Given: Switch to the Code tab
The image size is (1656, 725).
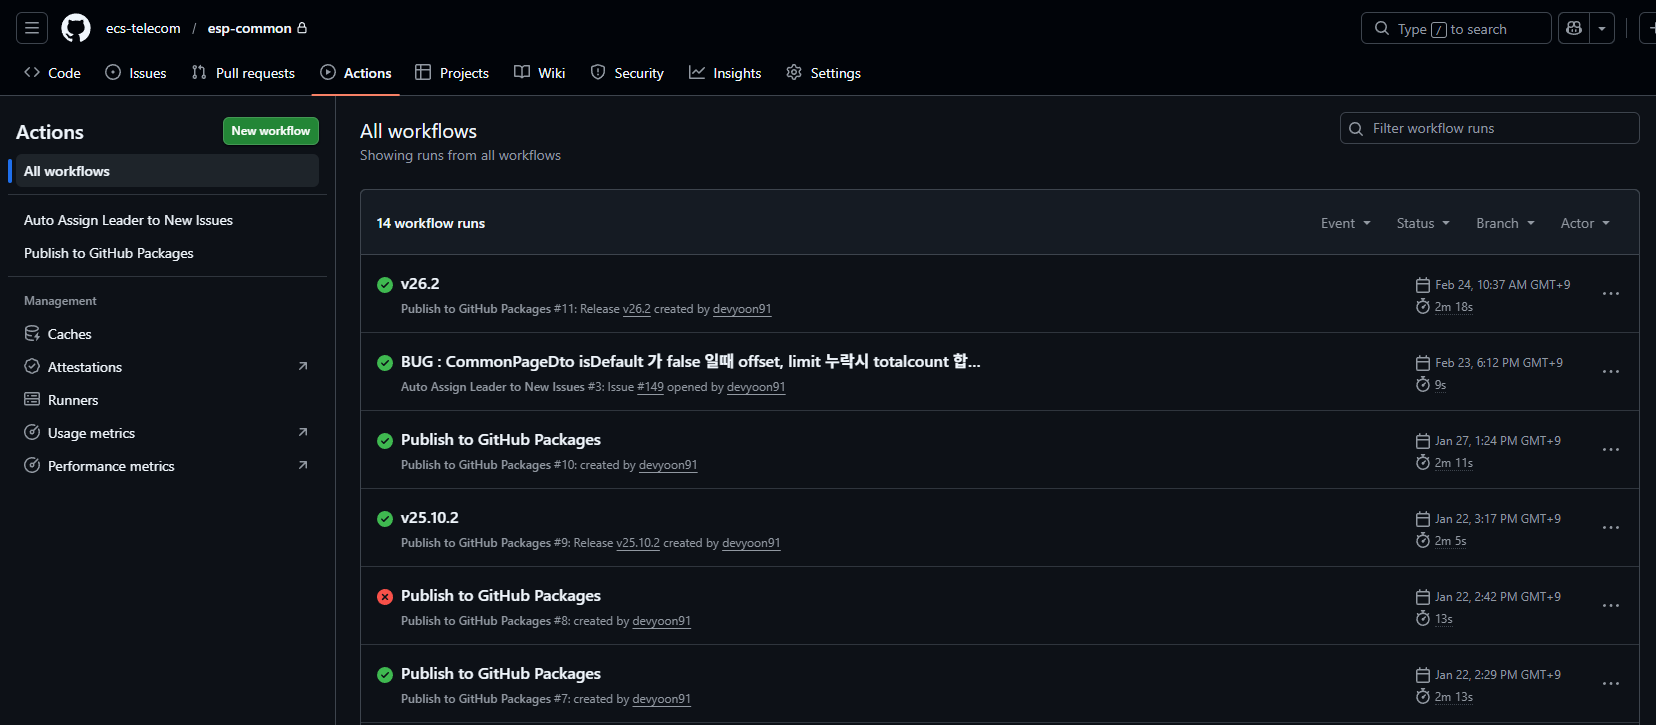Looking at the screenshot, I should pyautogui.click(x=52, y=73).
